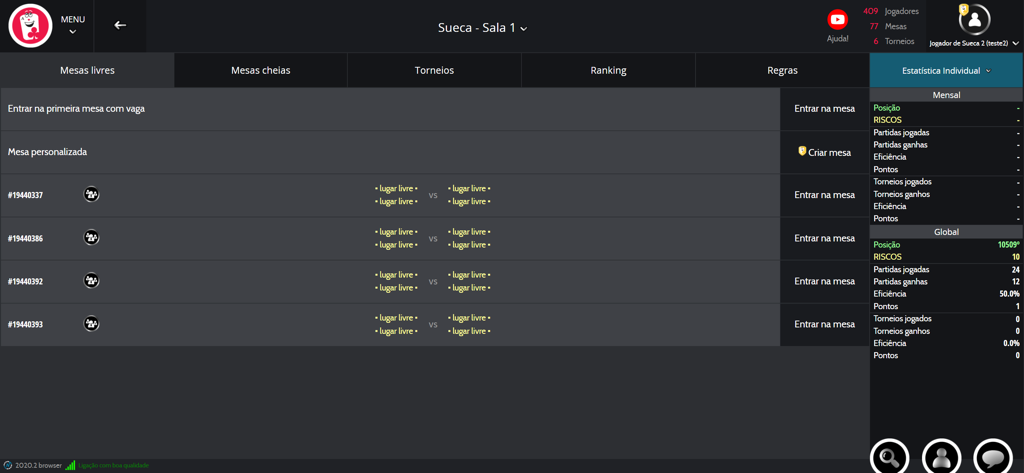Open the chat speech bubble icon
Viewport: 1024px width, 473px height.
[x=993, y=458]
